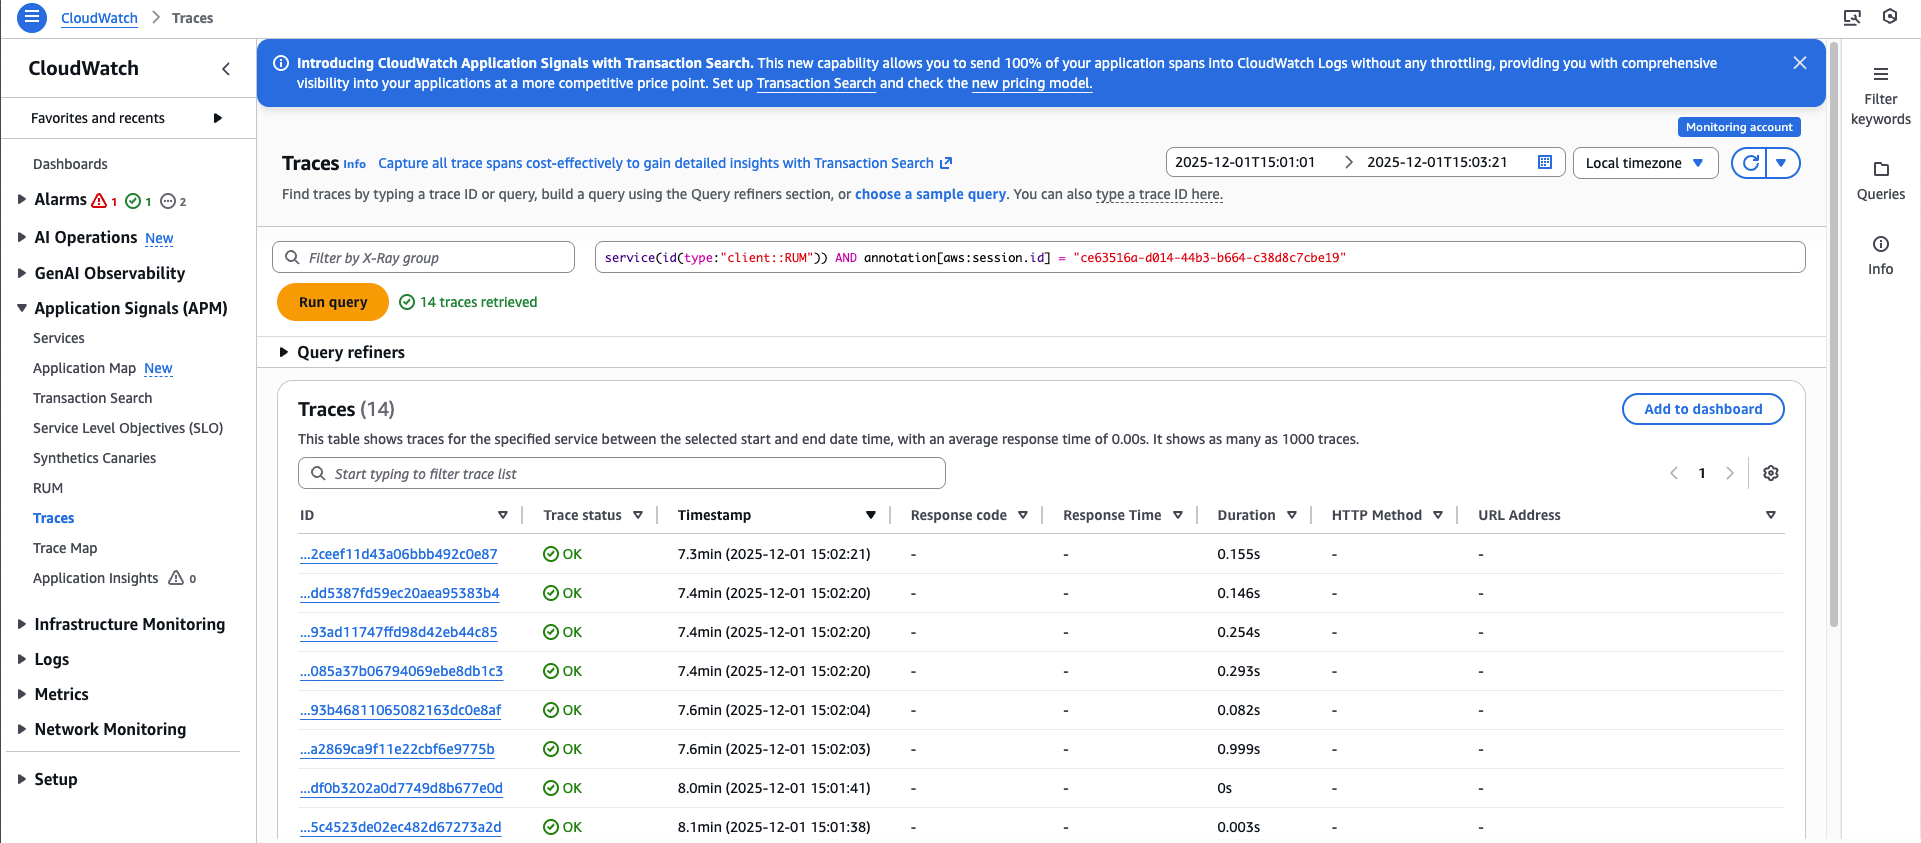1921x843 pixels.
Task: Open Service Level Objectives (SLO)
Action: tap(128, 428)
